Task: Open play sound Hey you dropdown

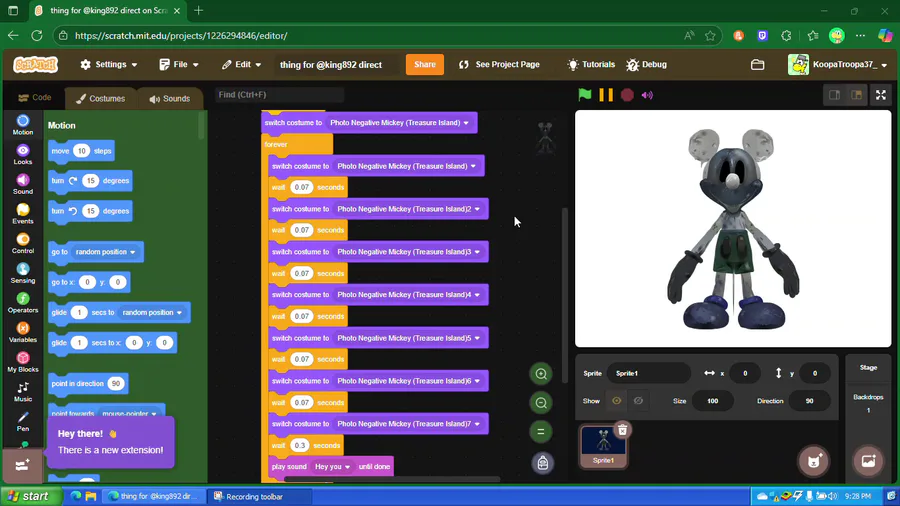Action: coord(332,467)
